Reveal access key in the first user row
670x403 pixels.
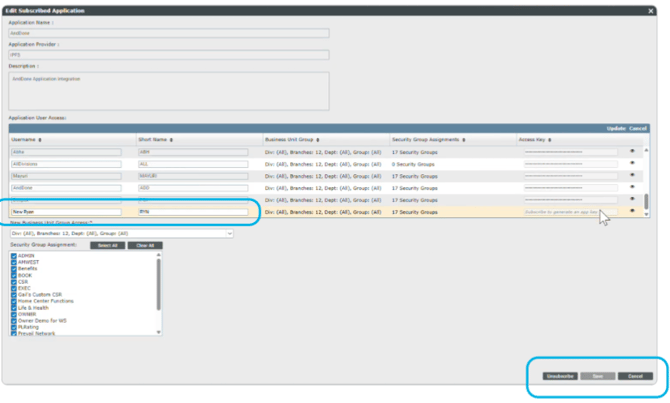(631, 151)
